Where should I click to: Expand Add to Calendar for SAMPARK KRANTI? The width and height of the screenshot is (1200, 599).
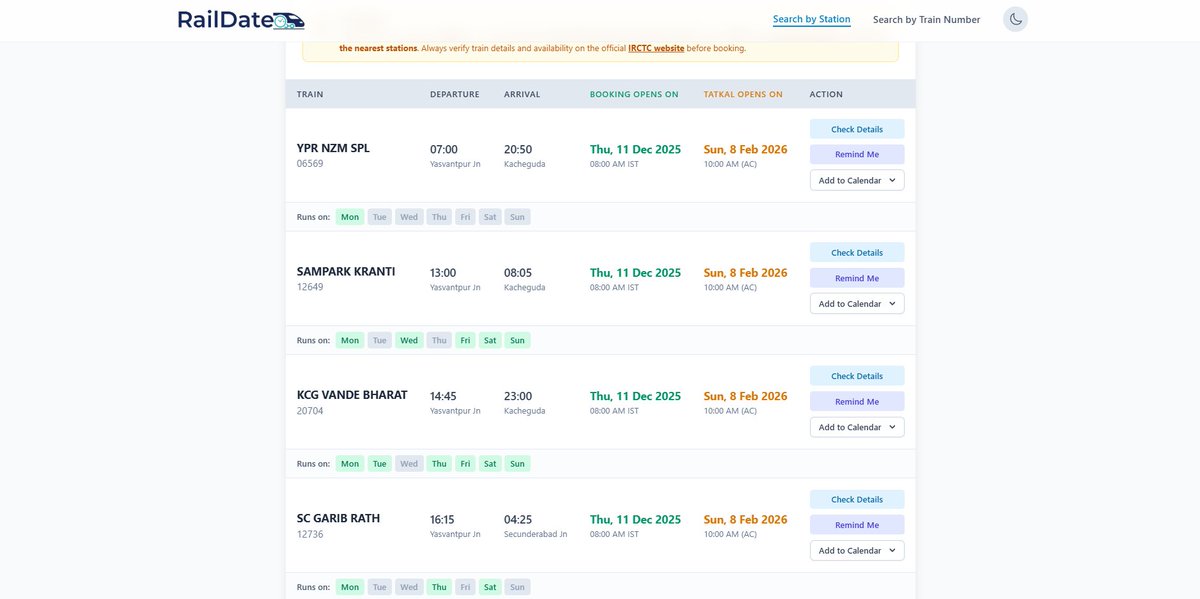coord(857,303)
